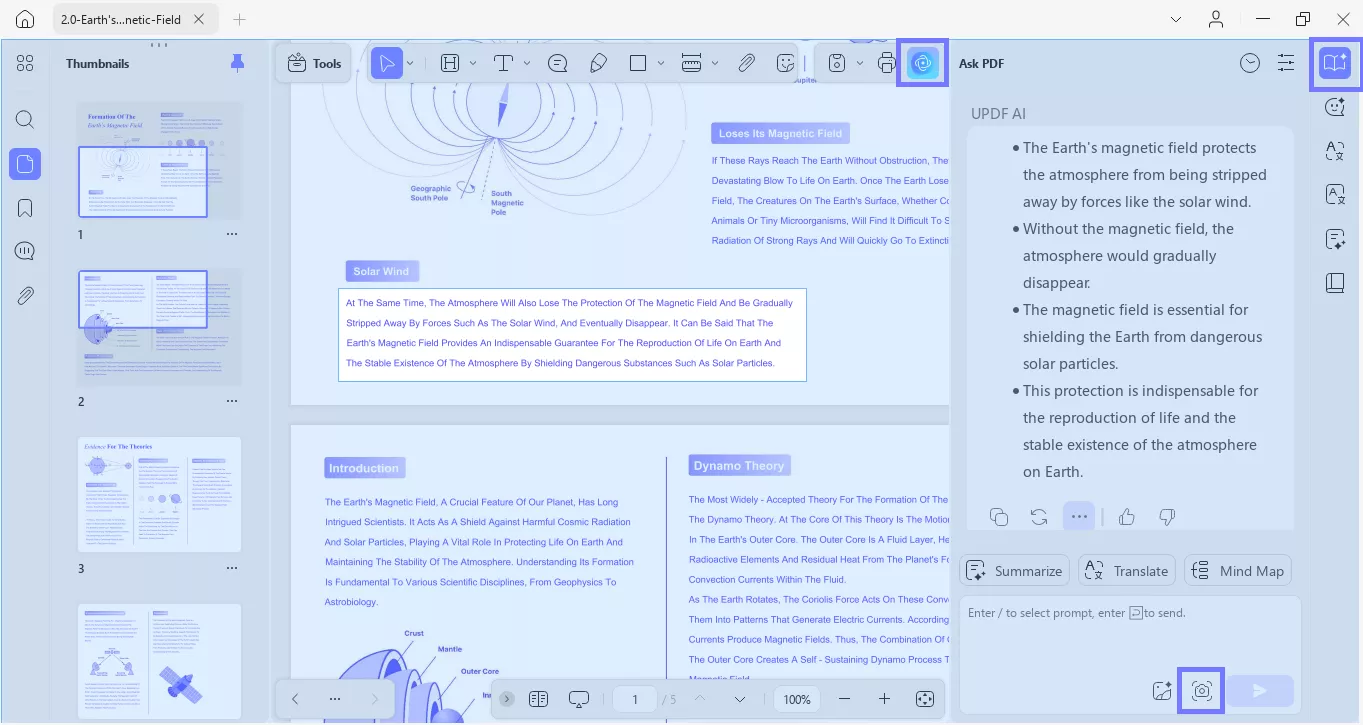Screen dimensions: 1363x725
Task: Select the sticky note comment tool
Action: 558,63
